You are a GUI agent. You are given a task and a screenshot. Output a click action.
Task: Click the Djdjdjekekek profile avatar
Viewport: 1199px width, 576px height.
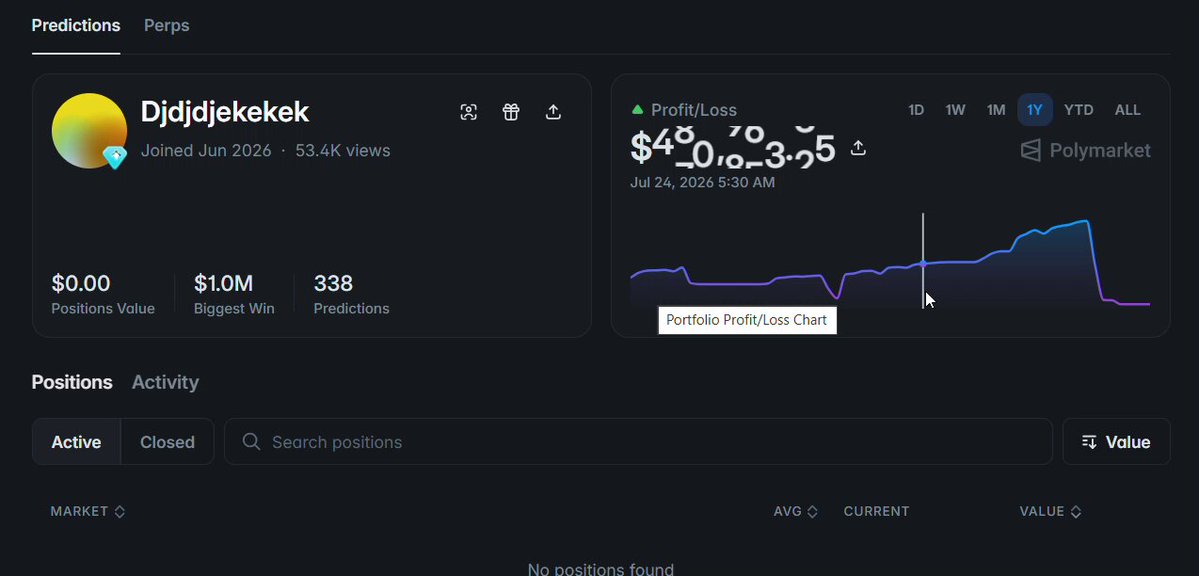89,131
